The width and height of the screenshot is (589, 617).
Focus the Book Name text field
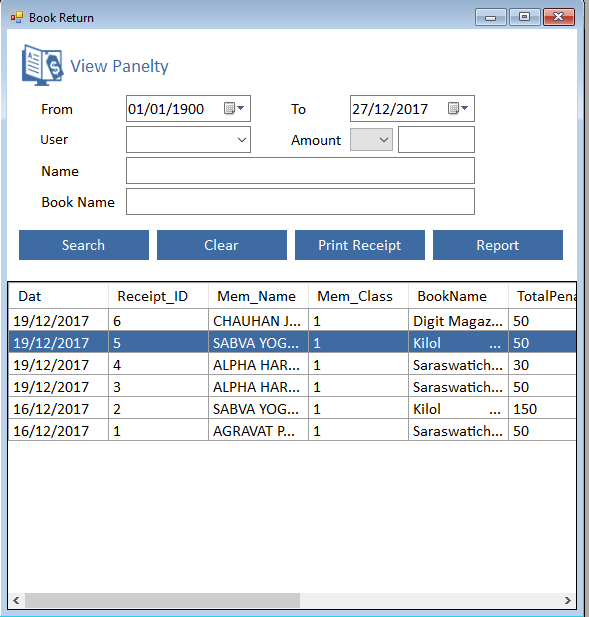(301, 201)
